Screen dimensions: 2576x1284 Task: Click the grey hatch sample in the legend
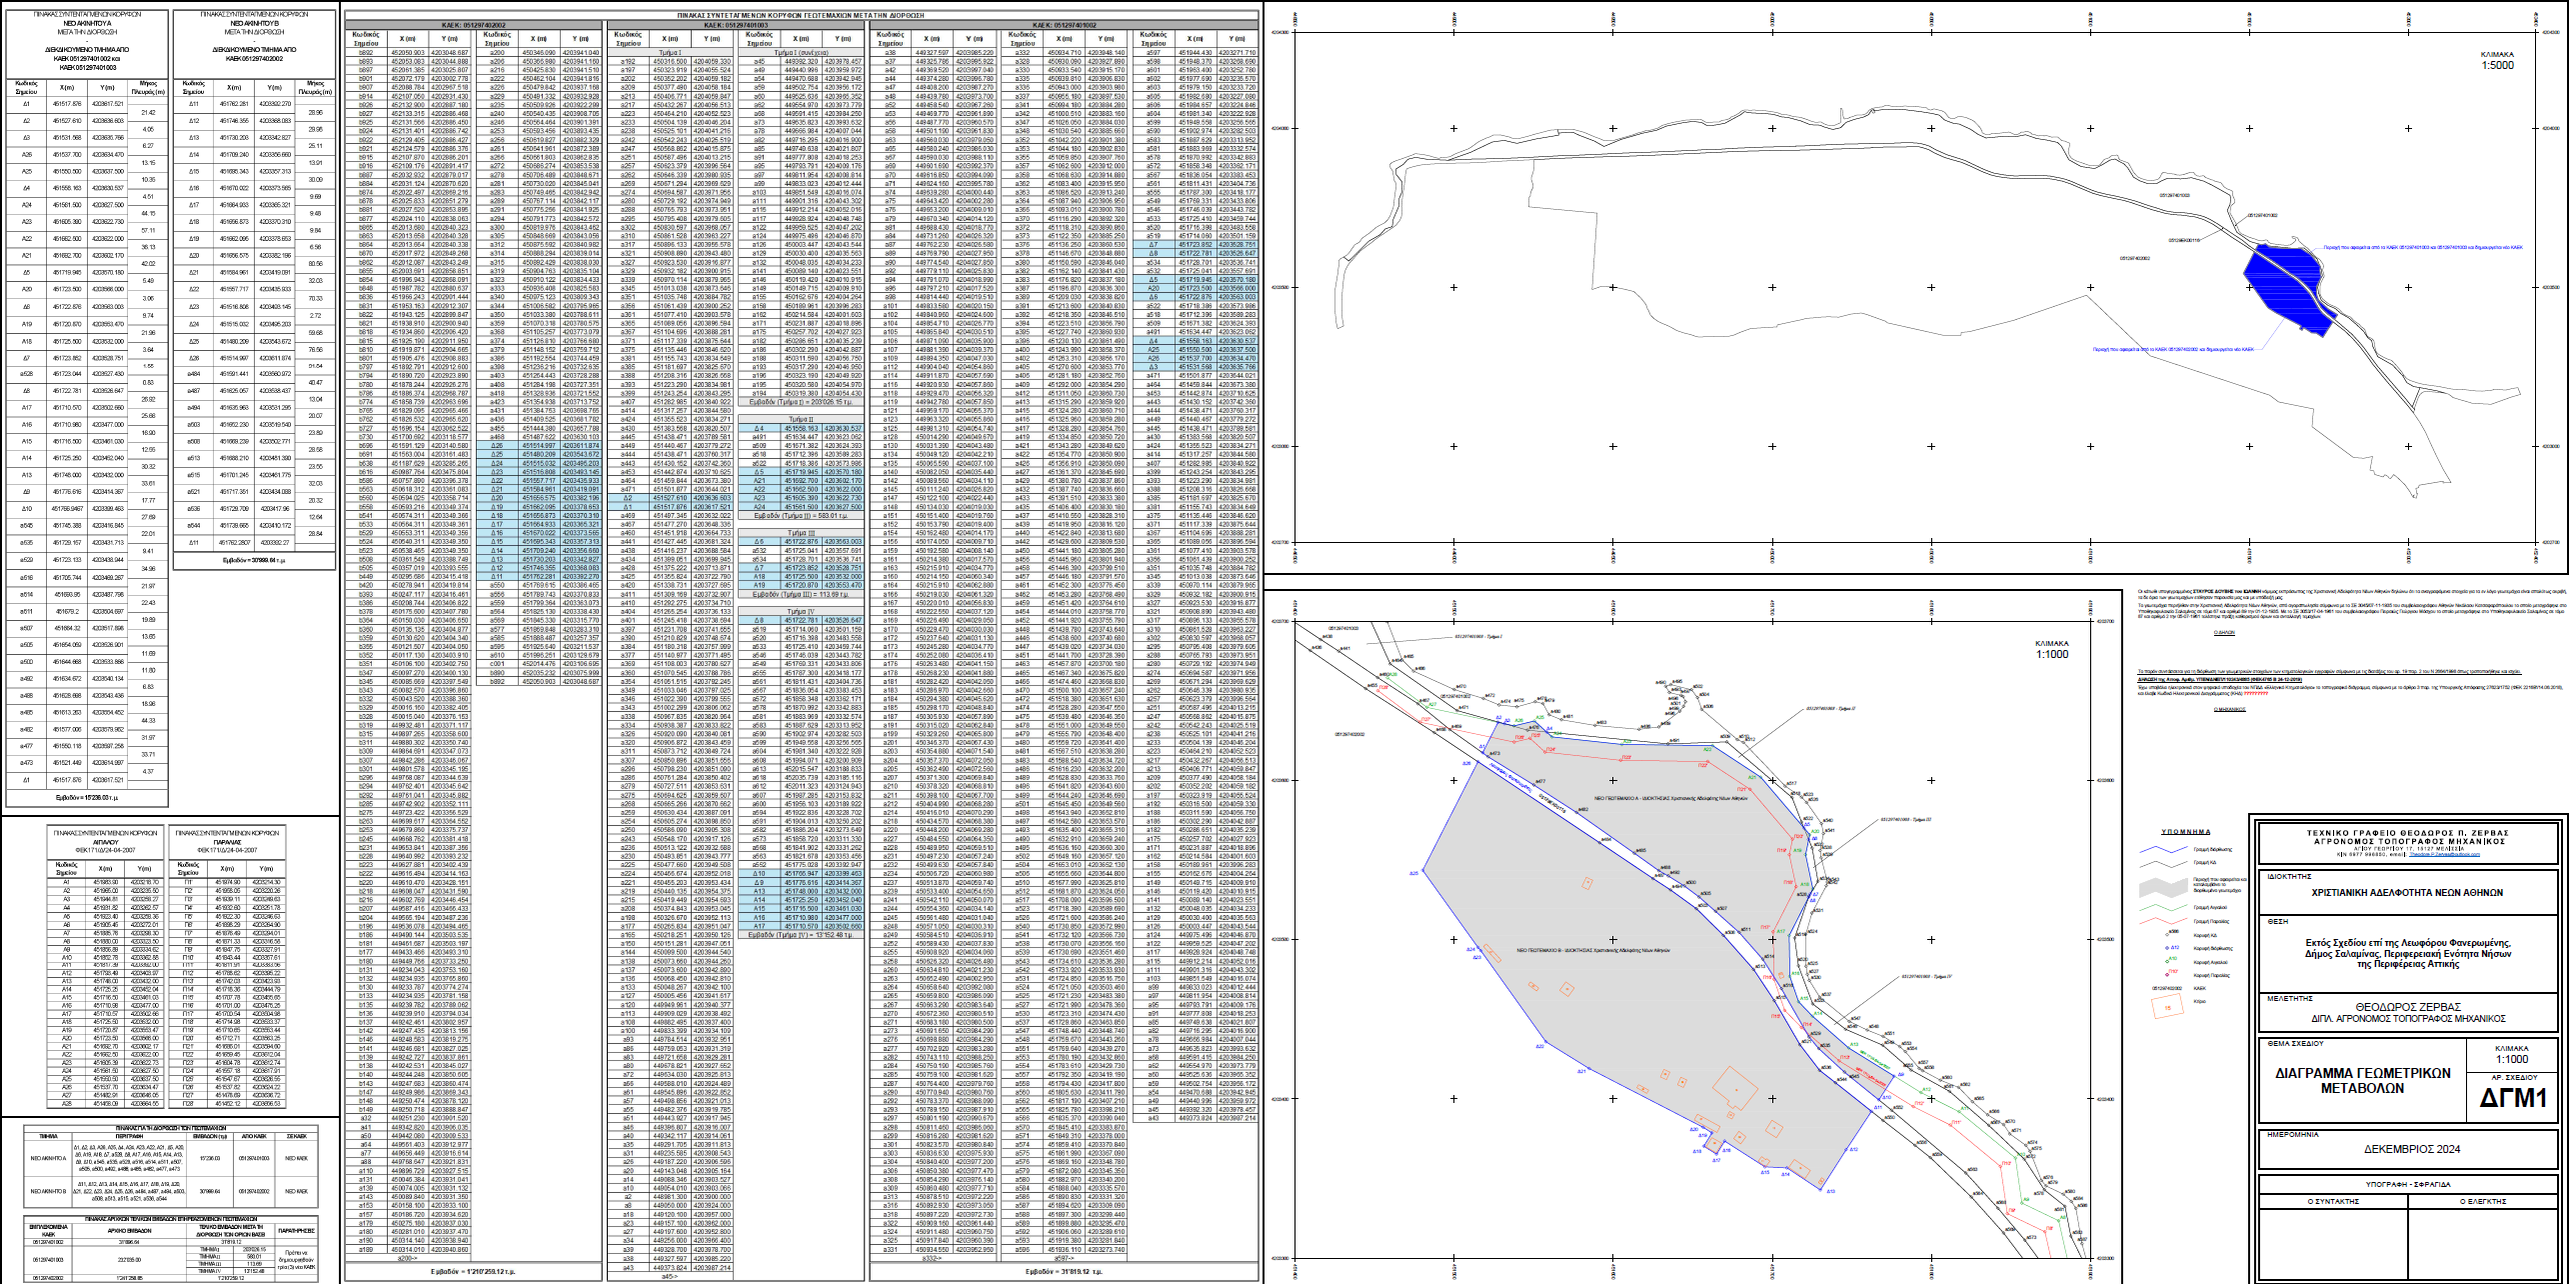point(2164,887)
